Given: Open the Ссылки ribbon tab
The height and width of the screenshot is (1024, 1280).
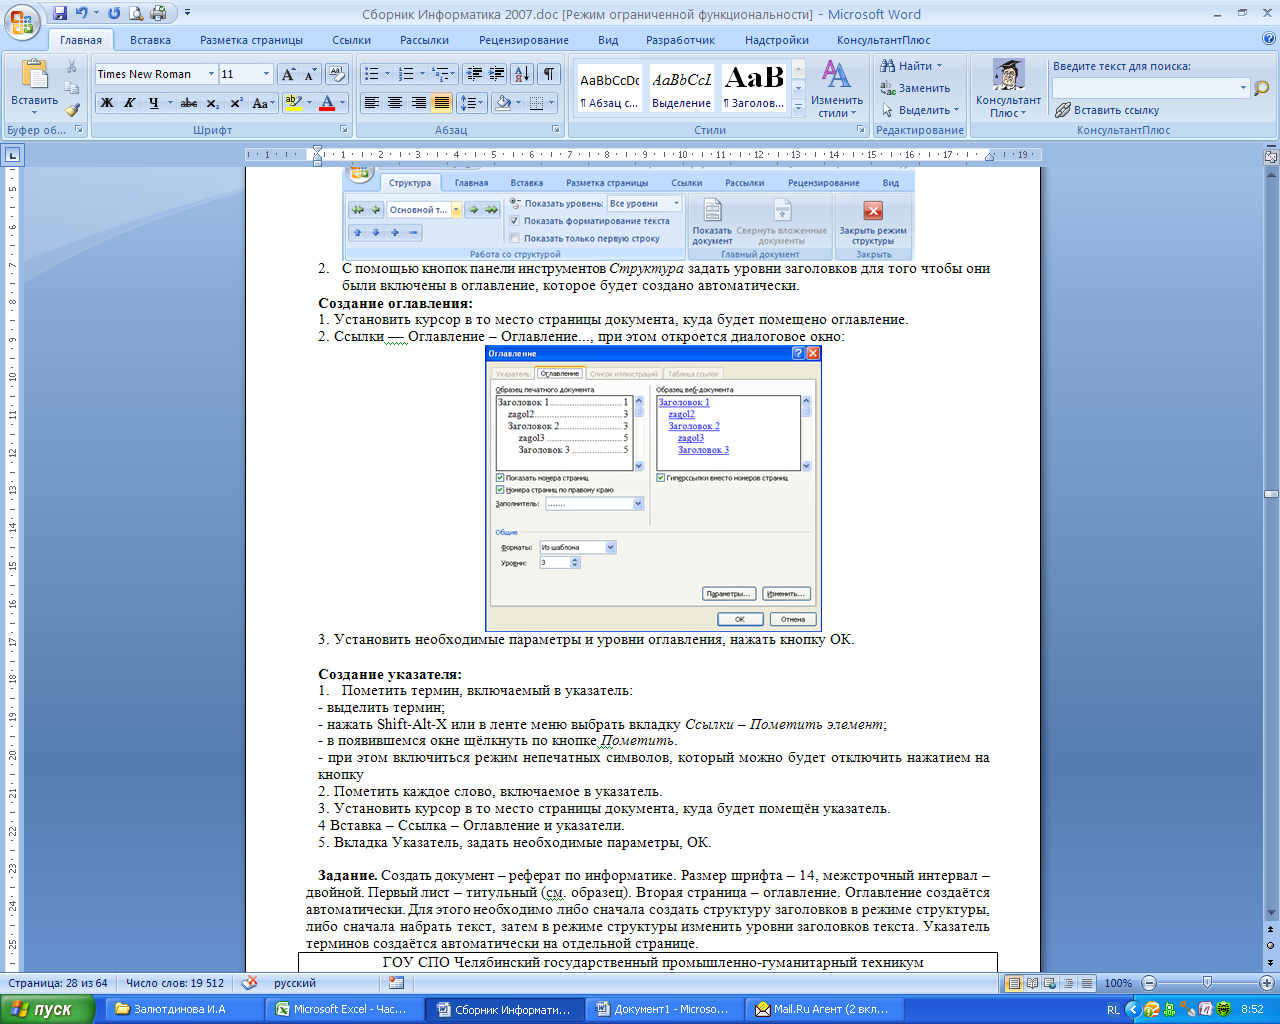Looking at the screenshot, I should [352, 40].
